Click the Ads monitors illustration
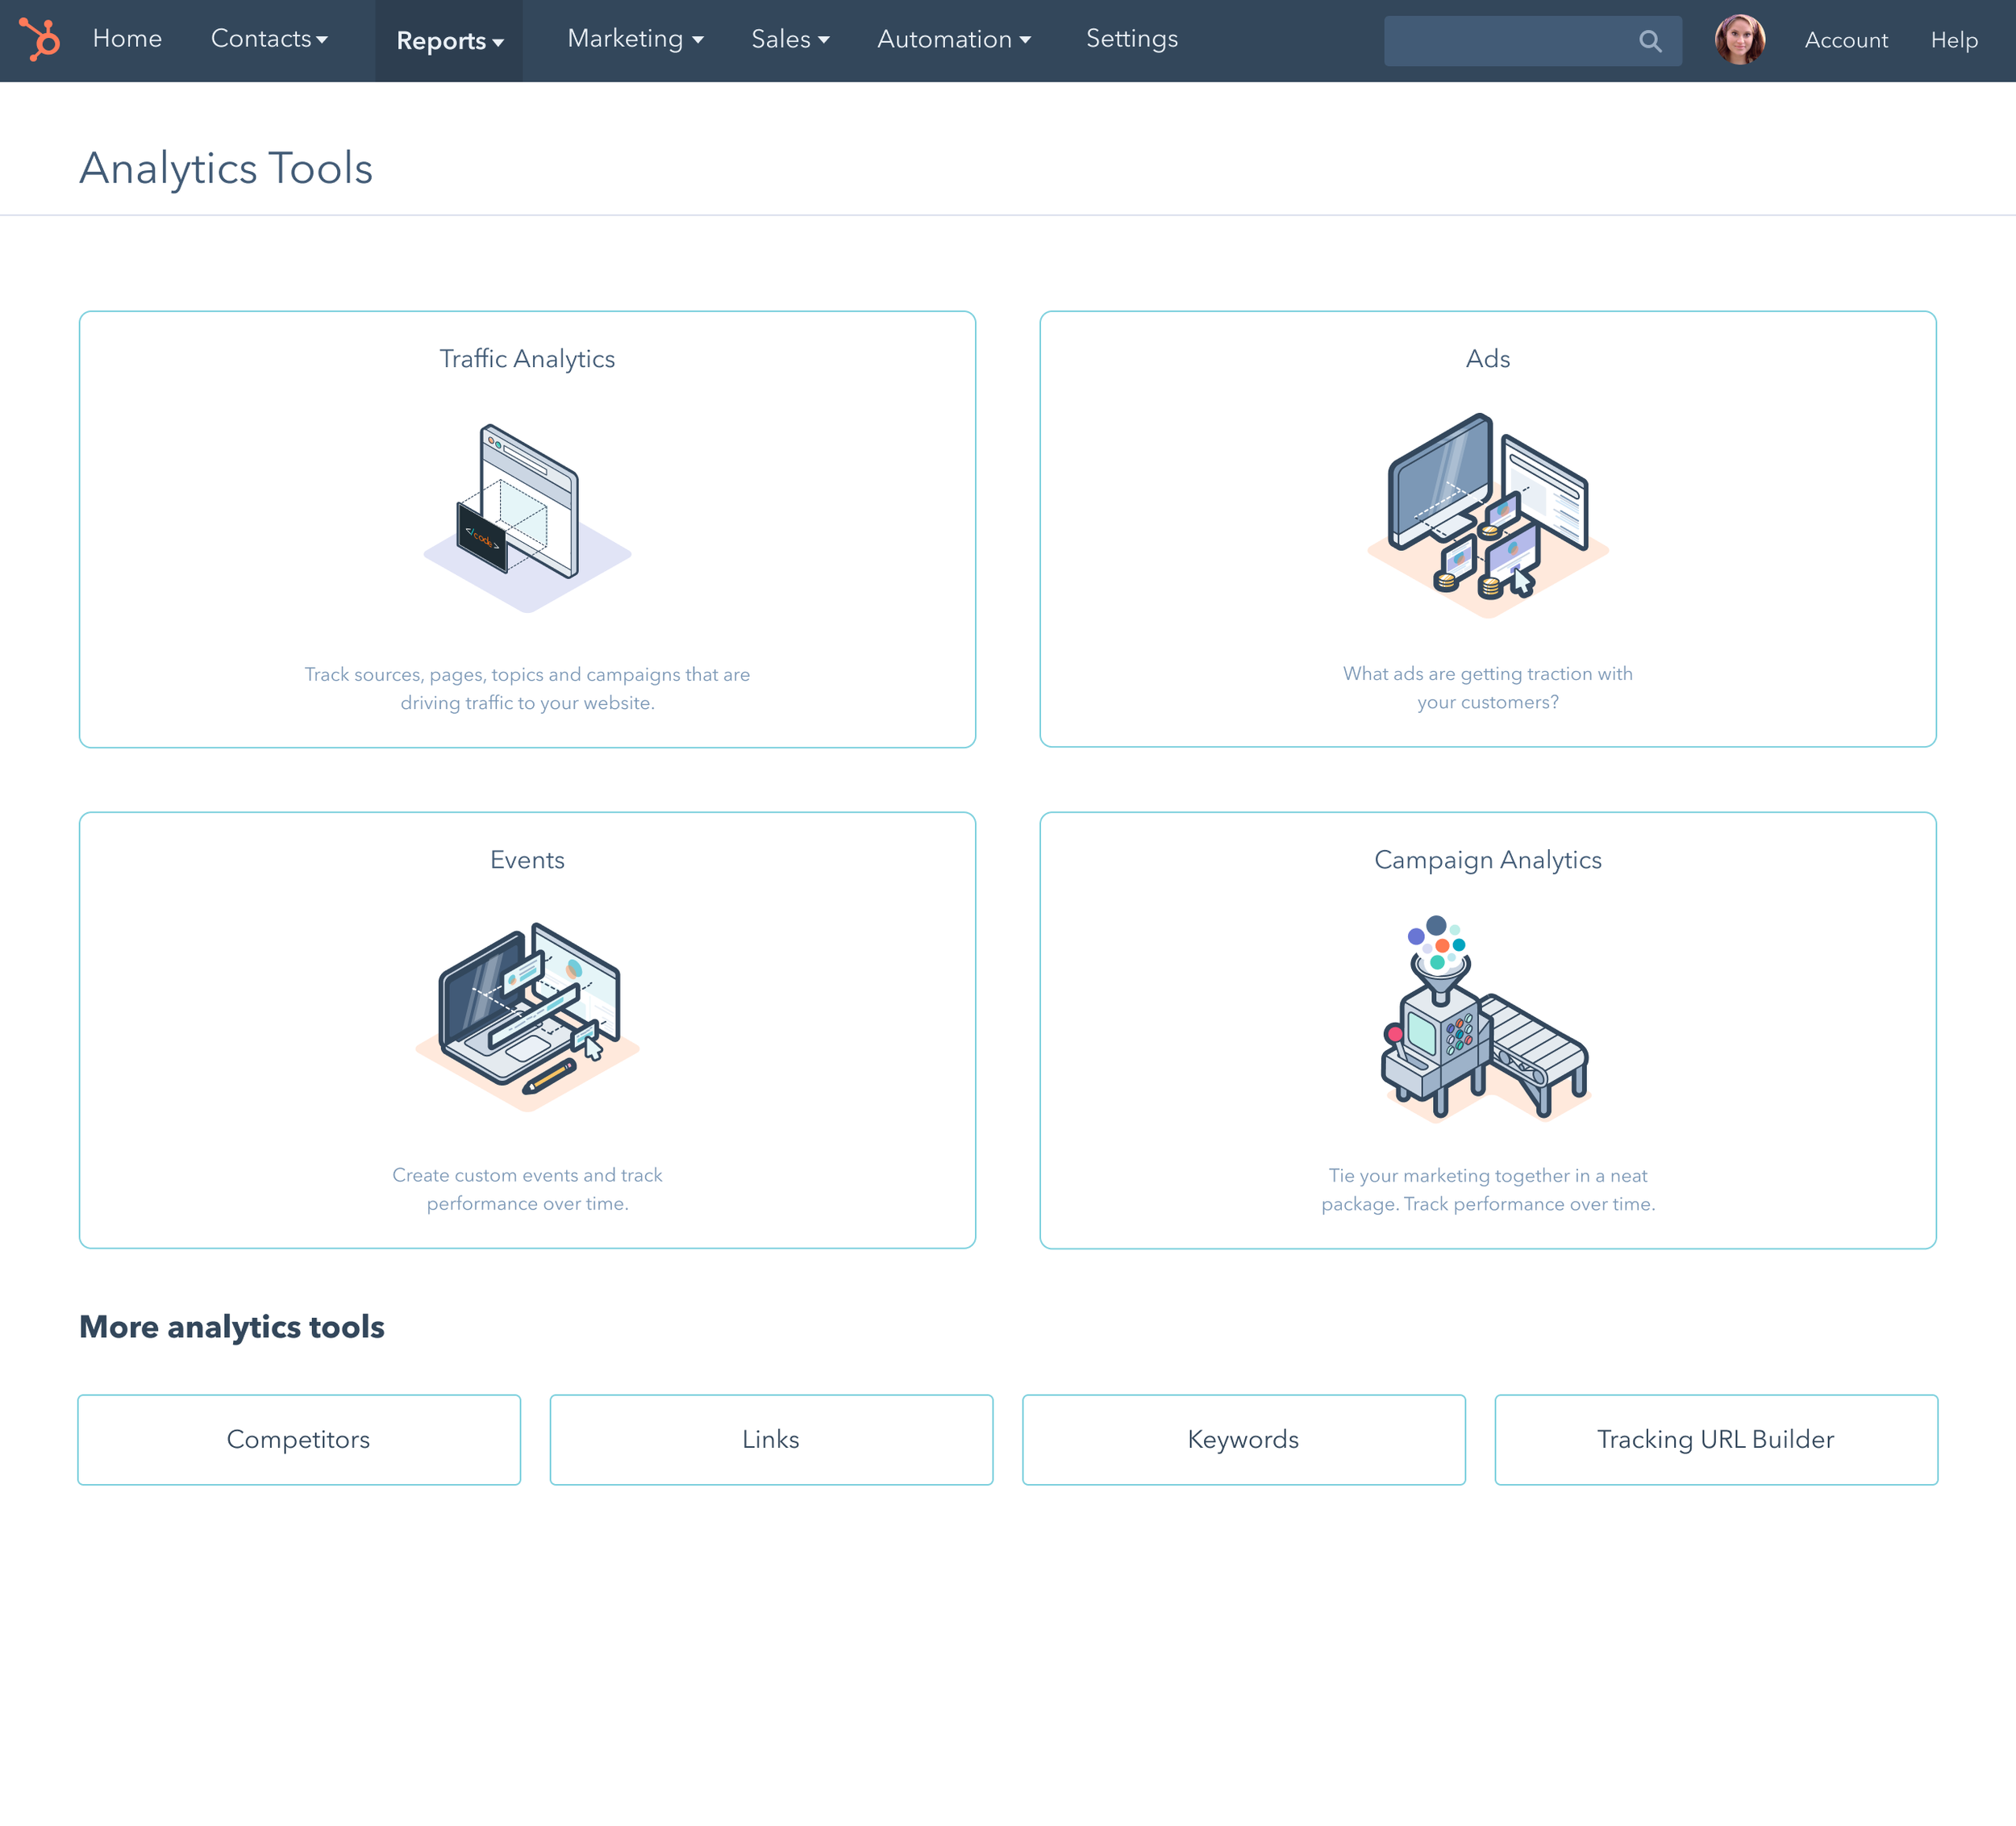 coord(1487,515)
